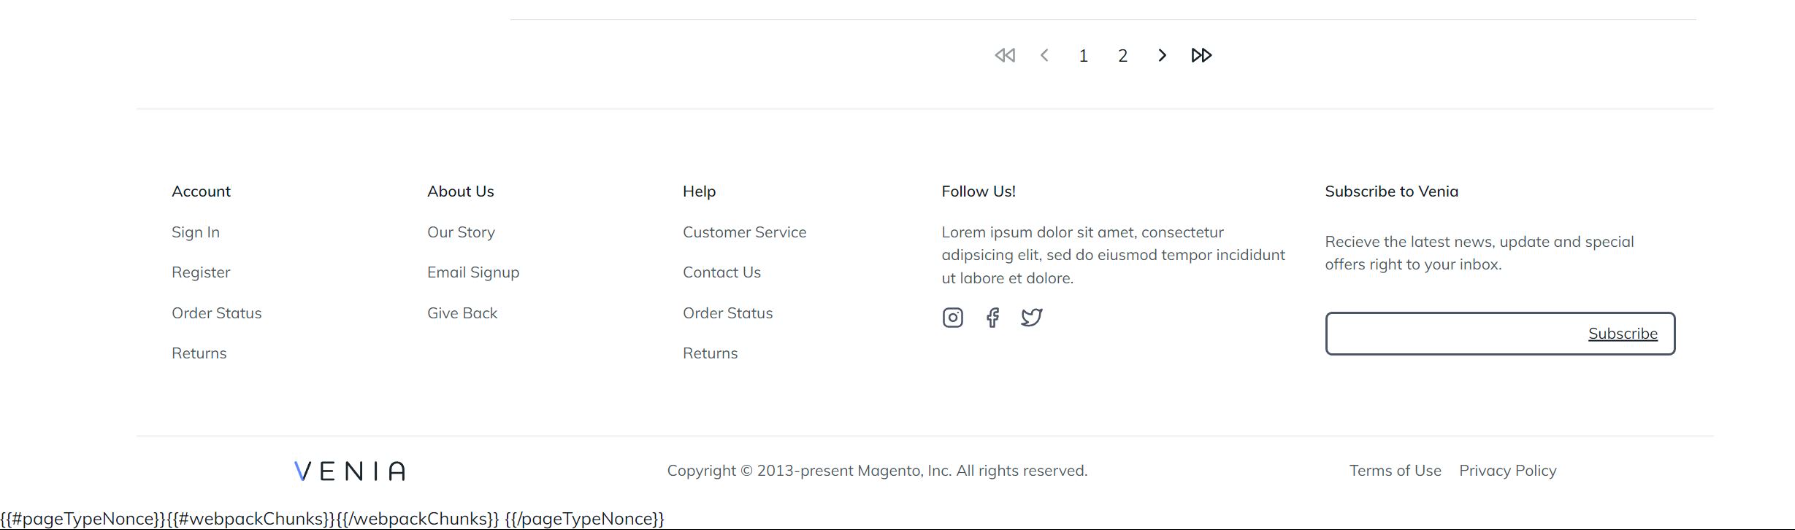
Task: Select page 1 in pagination
Action: [1083, 56]
